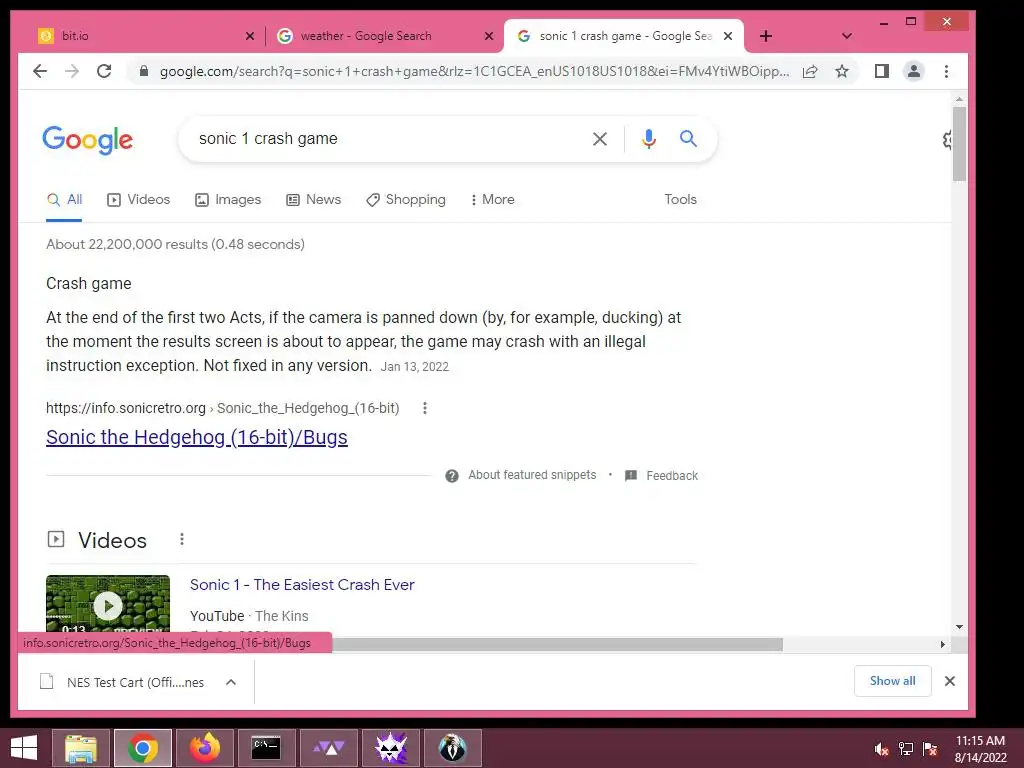Viewport: 1024px width, 768px height.
Task: Close the bit.io tab
Action: pyautogui.click(x=249, y=36)
